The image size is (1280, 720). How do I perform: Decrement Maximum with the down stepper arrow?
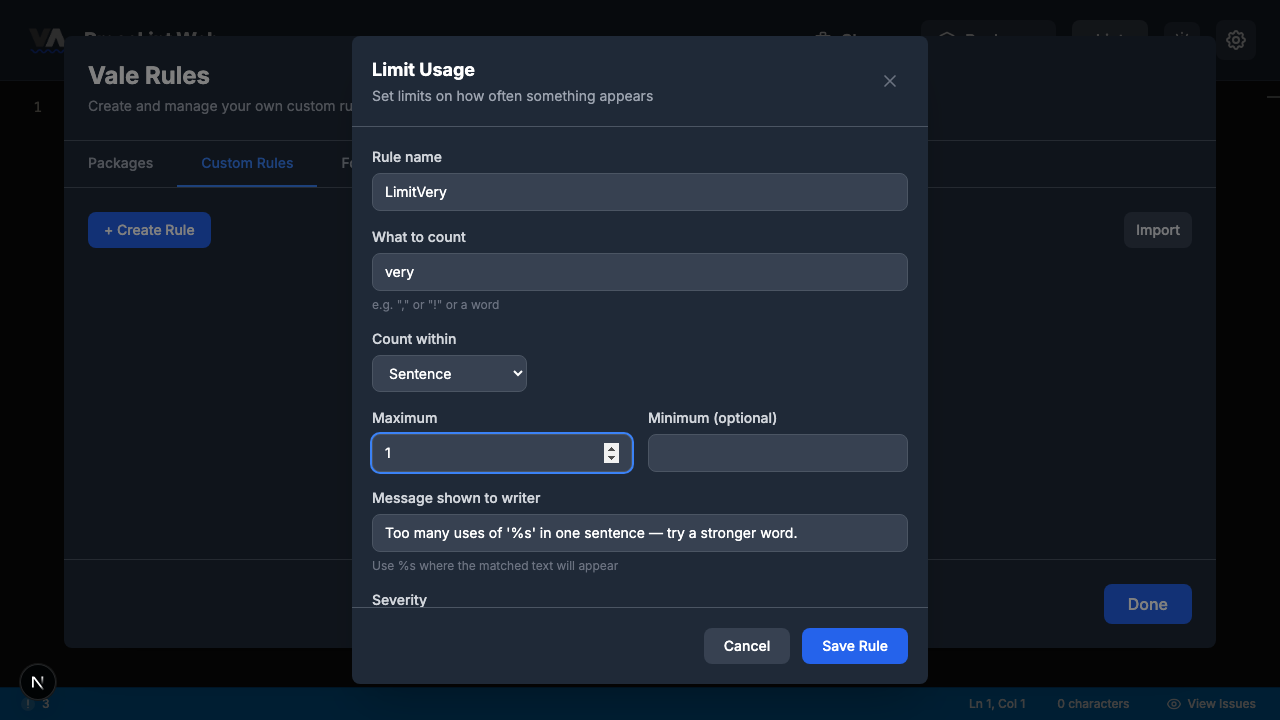611,457
